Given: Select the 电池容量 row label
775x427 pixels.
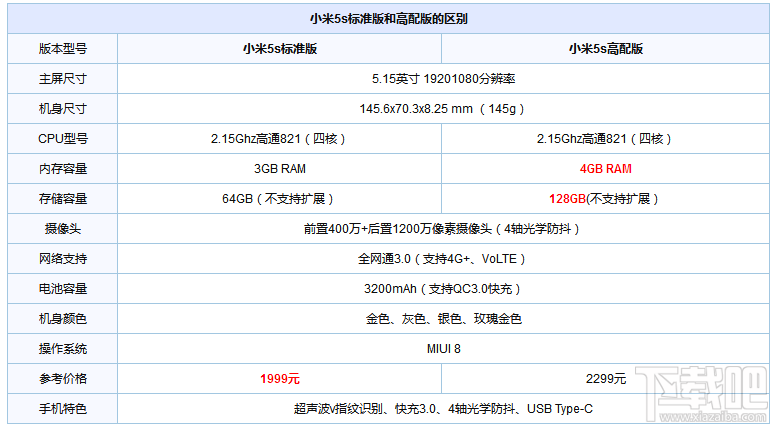Looking at the screenshot, I should (63, 289).
